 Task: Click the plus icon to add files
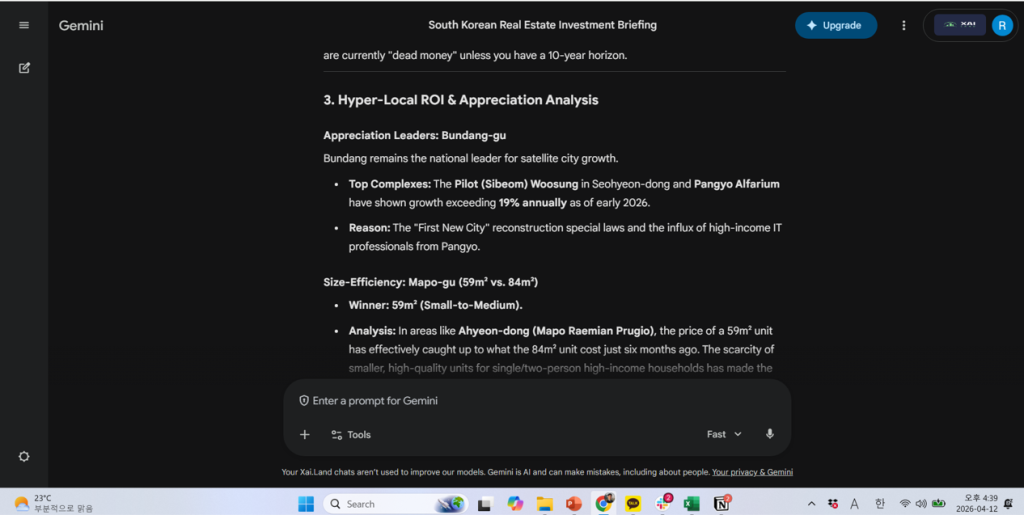pyautogui.click(x=305, y=434)
